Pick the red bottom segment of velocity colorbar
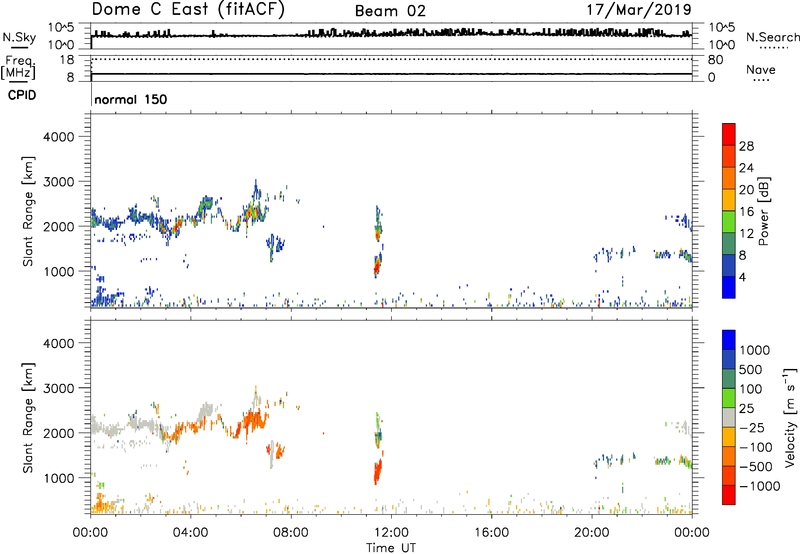800x554 pixels. [729, 495]
